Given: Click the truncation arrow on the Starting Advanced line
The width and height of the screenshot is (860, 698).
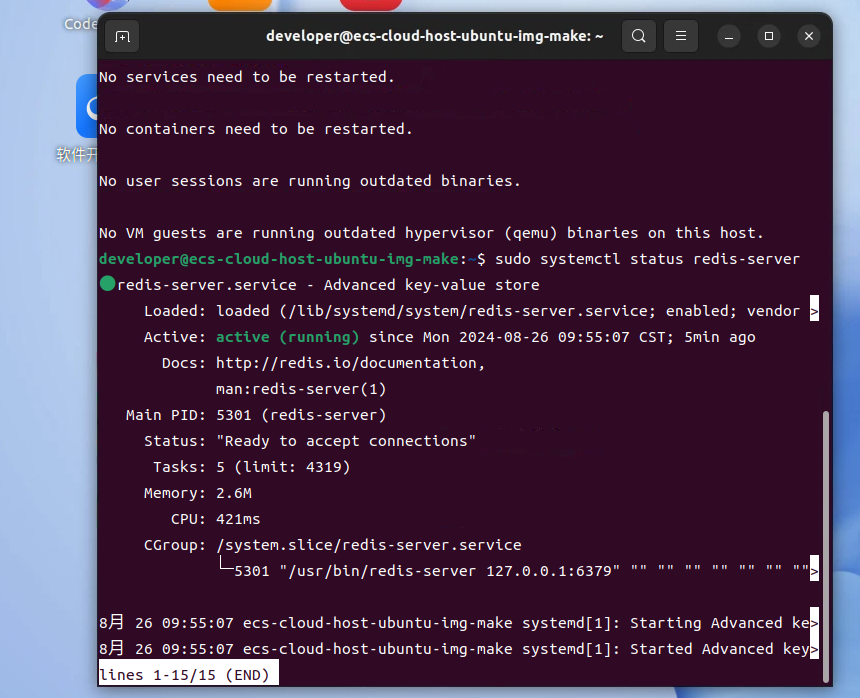Looking at the screenshot, I should pos(814,623).
